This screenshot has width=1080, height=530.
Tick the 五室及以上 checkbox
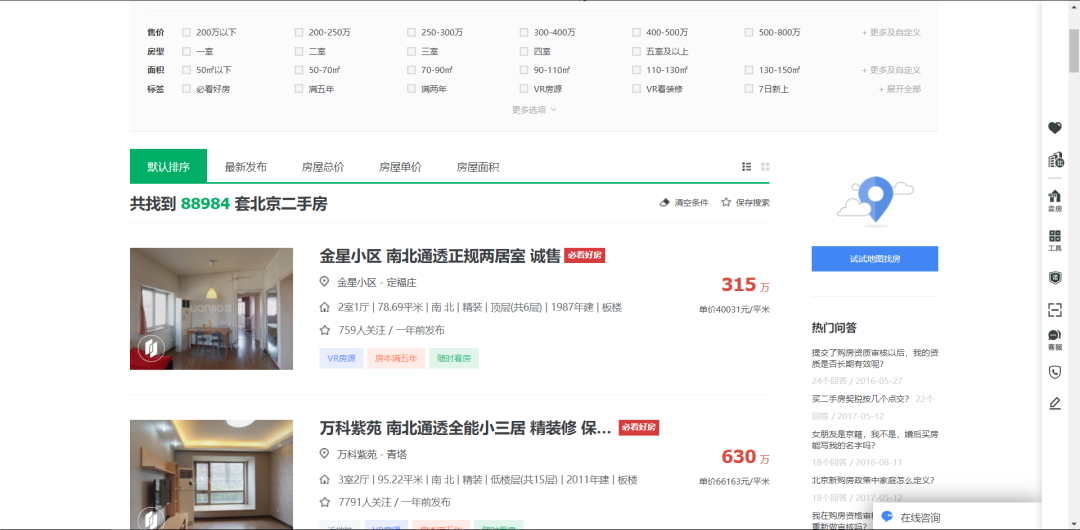point(636,51)
